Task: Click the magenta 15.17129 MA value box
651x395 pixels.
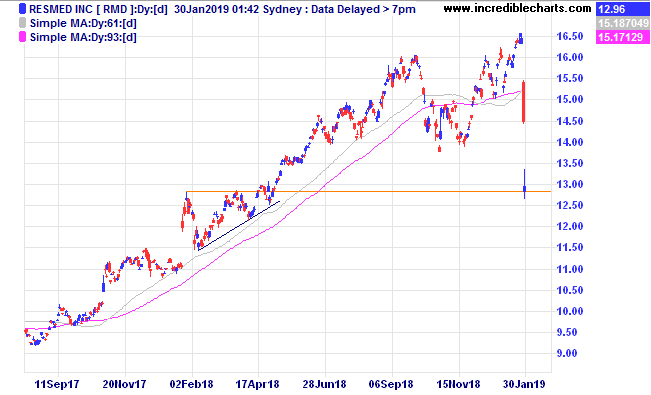Action: [622, 37]
